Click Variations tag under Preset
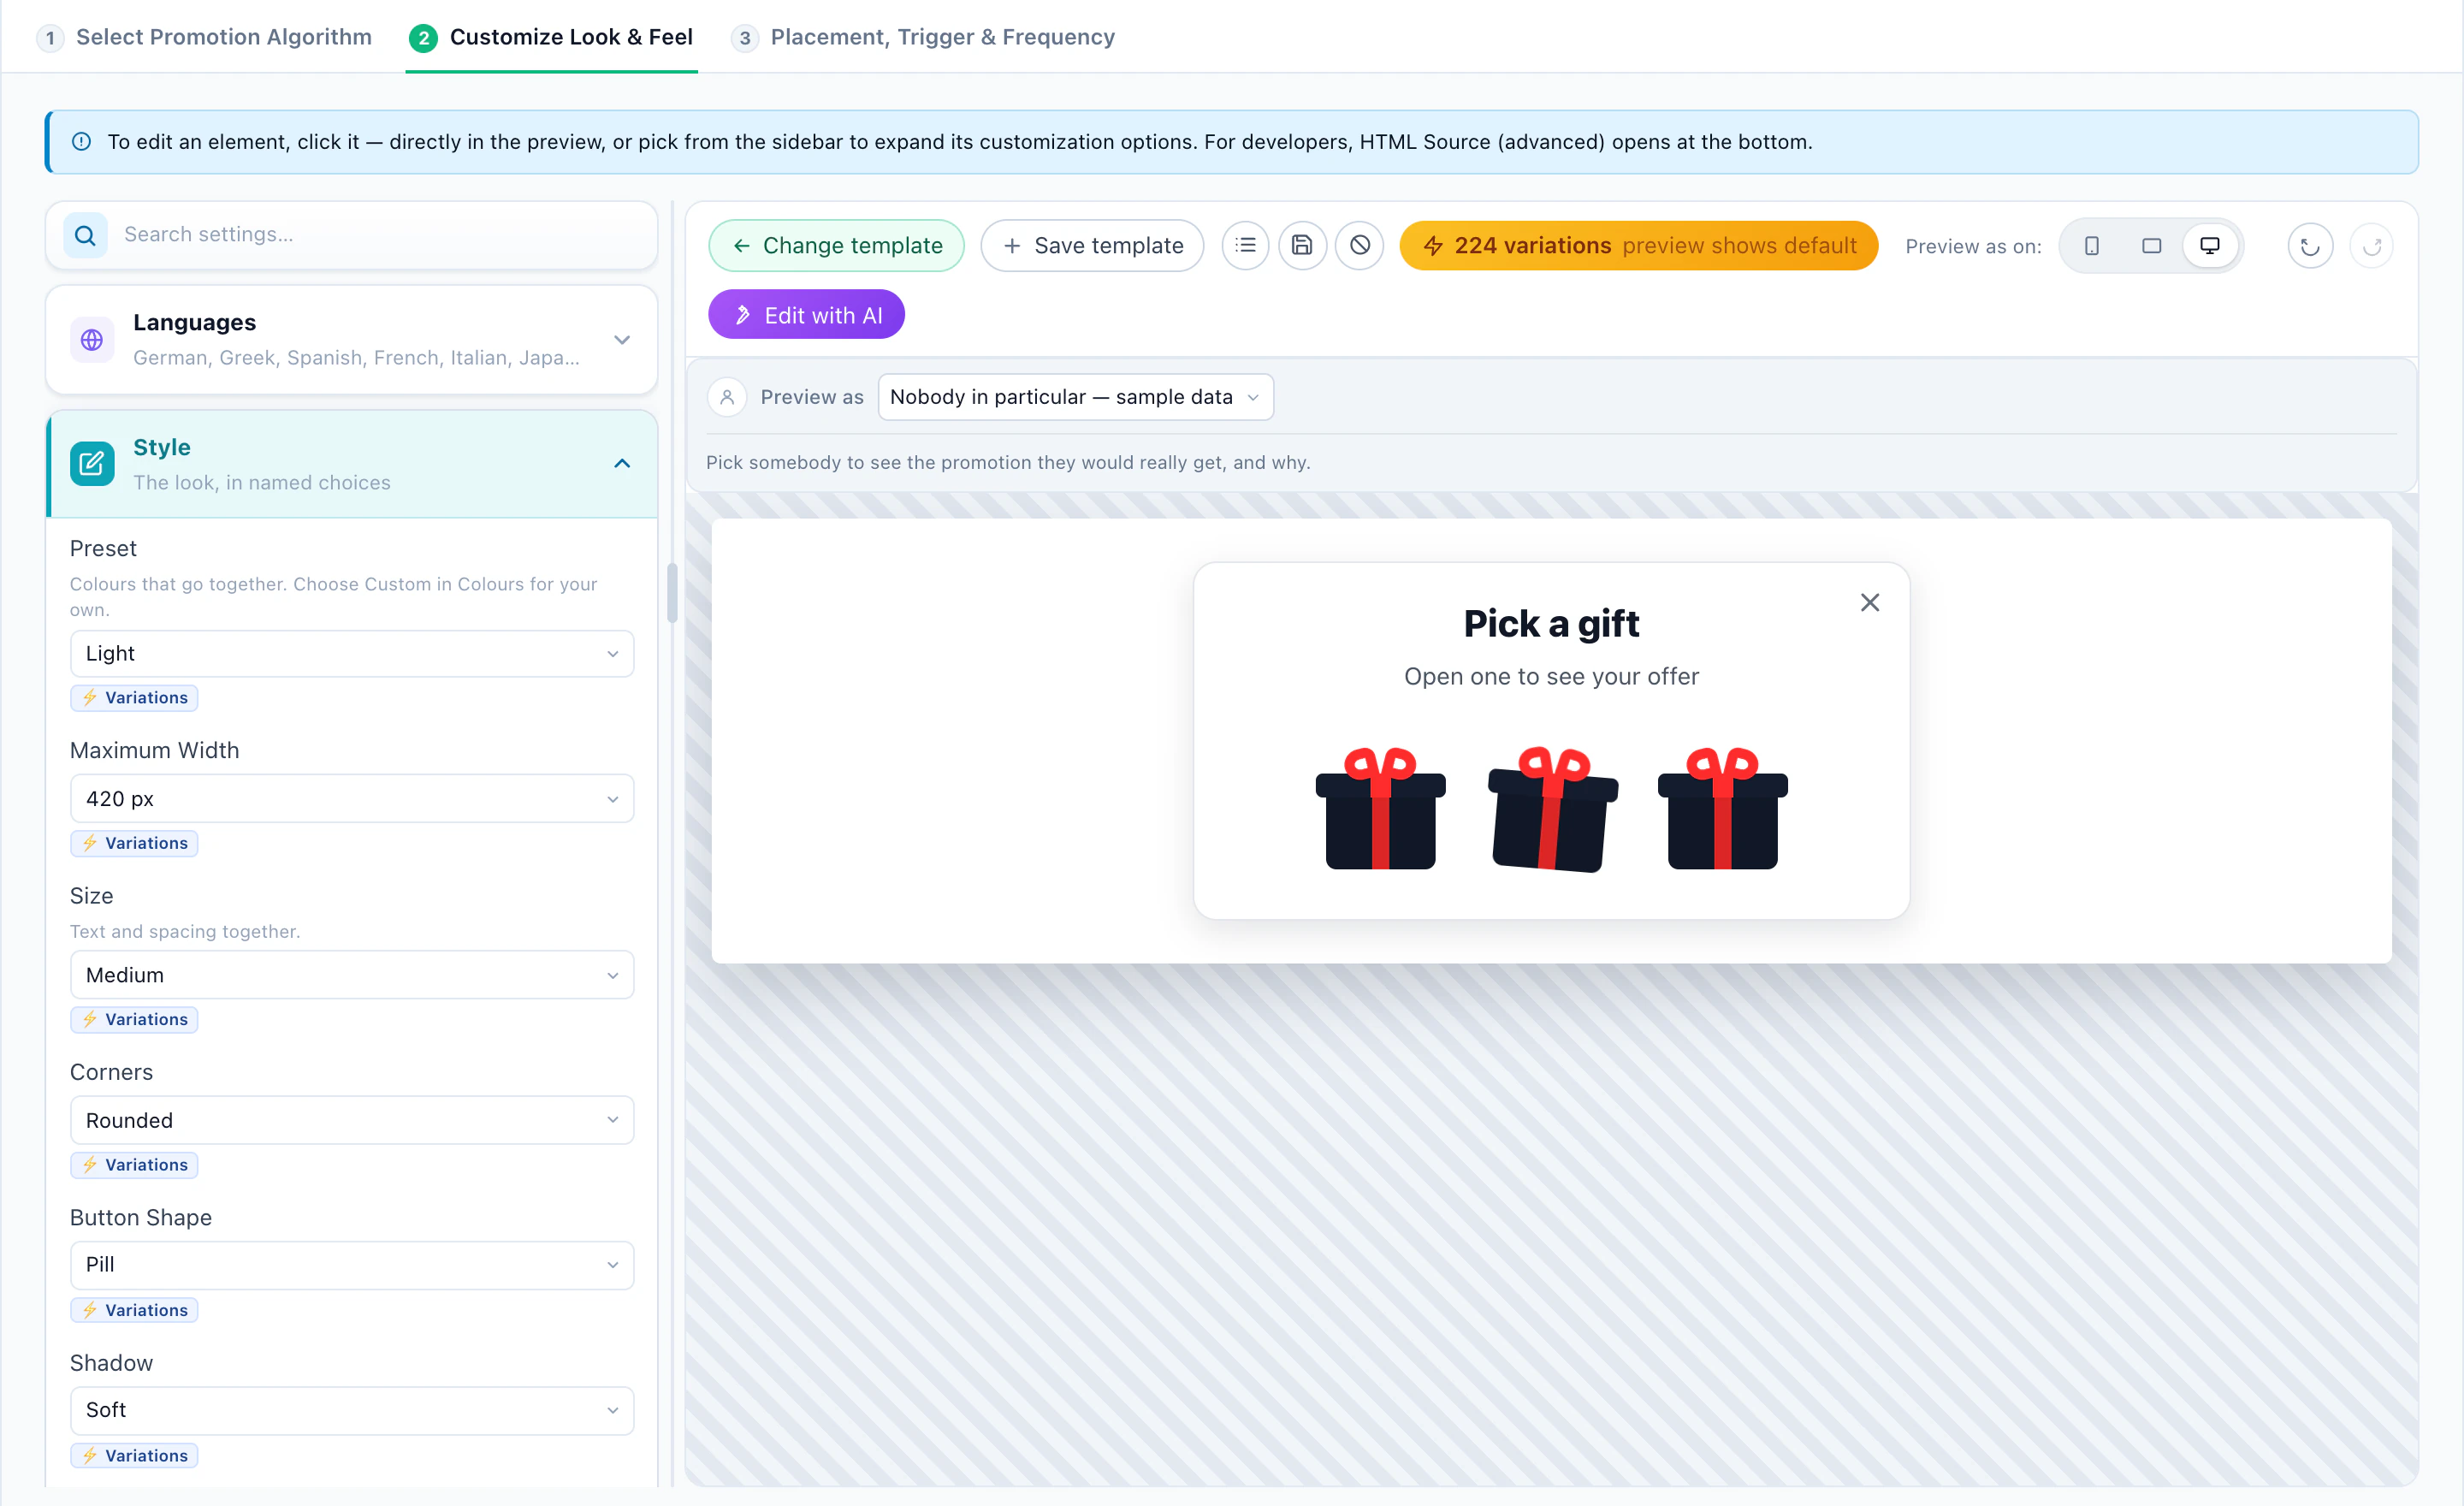This screenshot has height=1506, width=2464. (134, 698)
